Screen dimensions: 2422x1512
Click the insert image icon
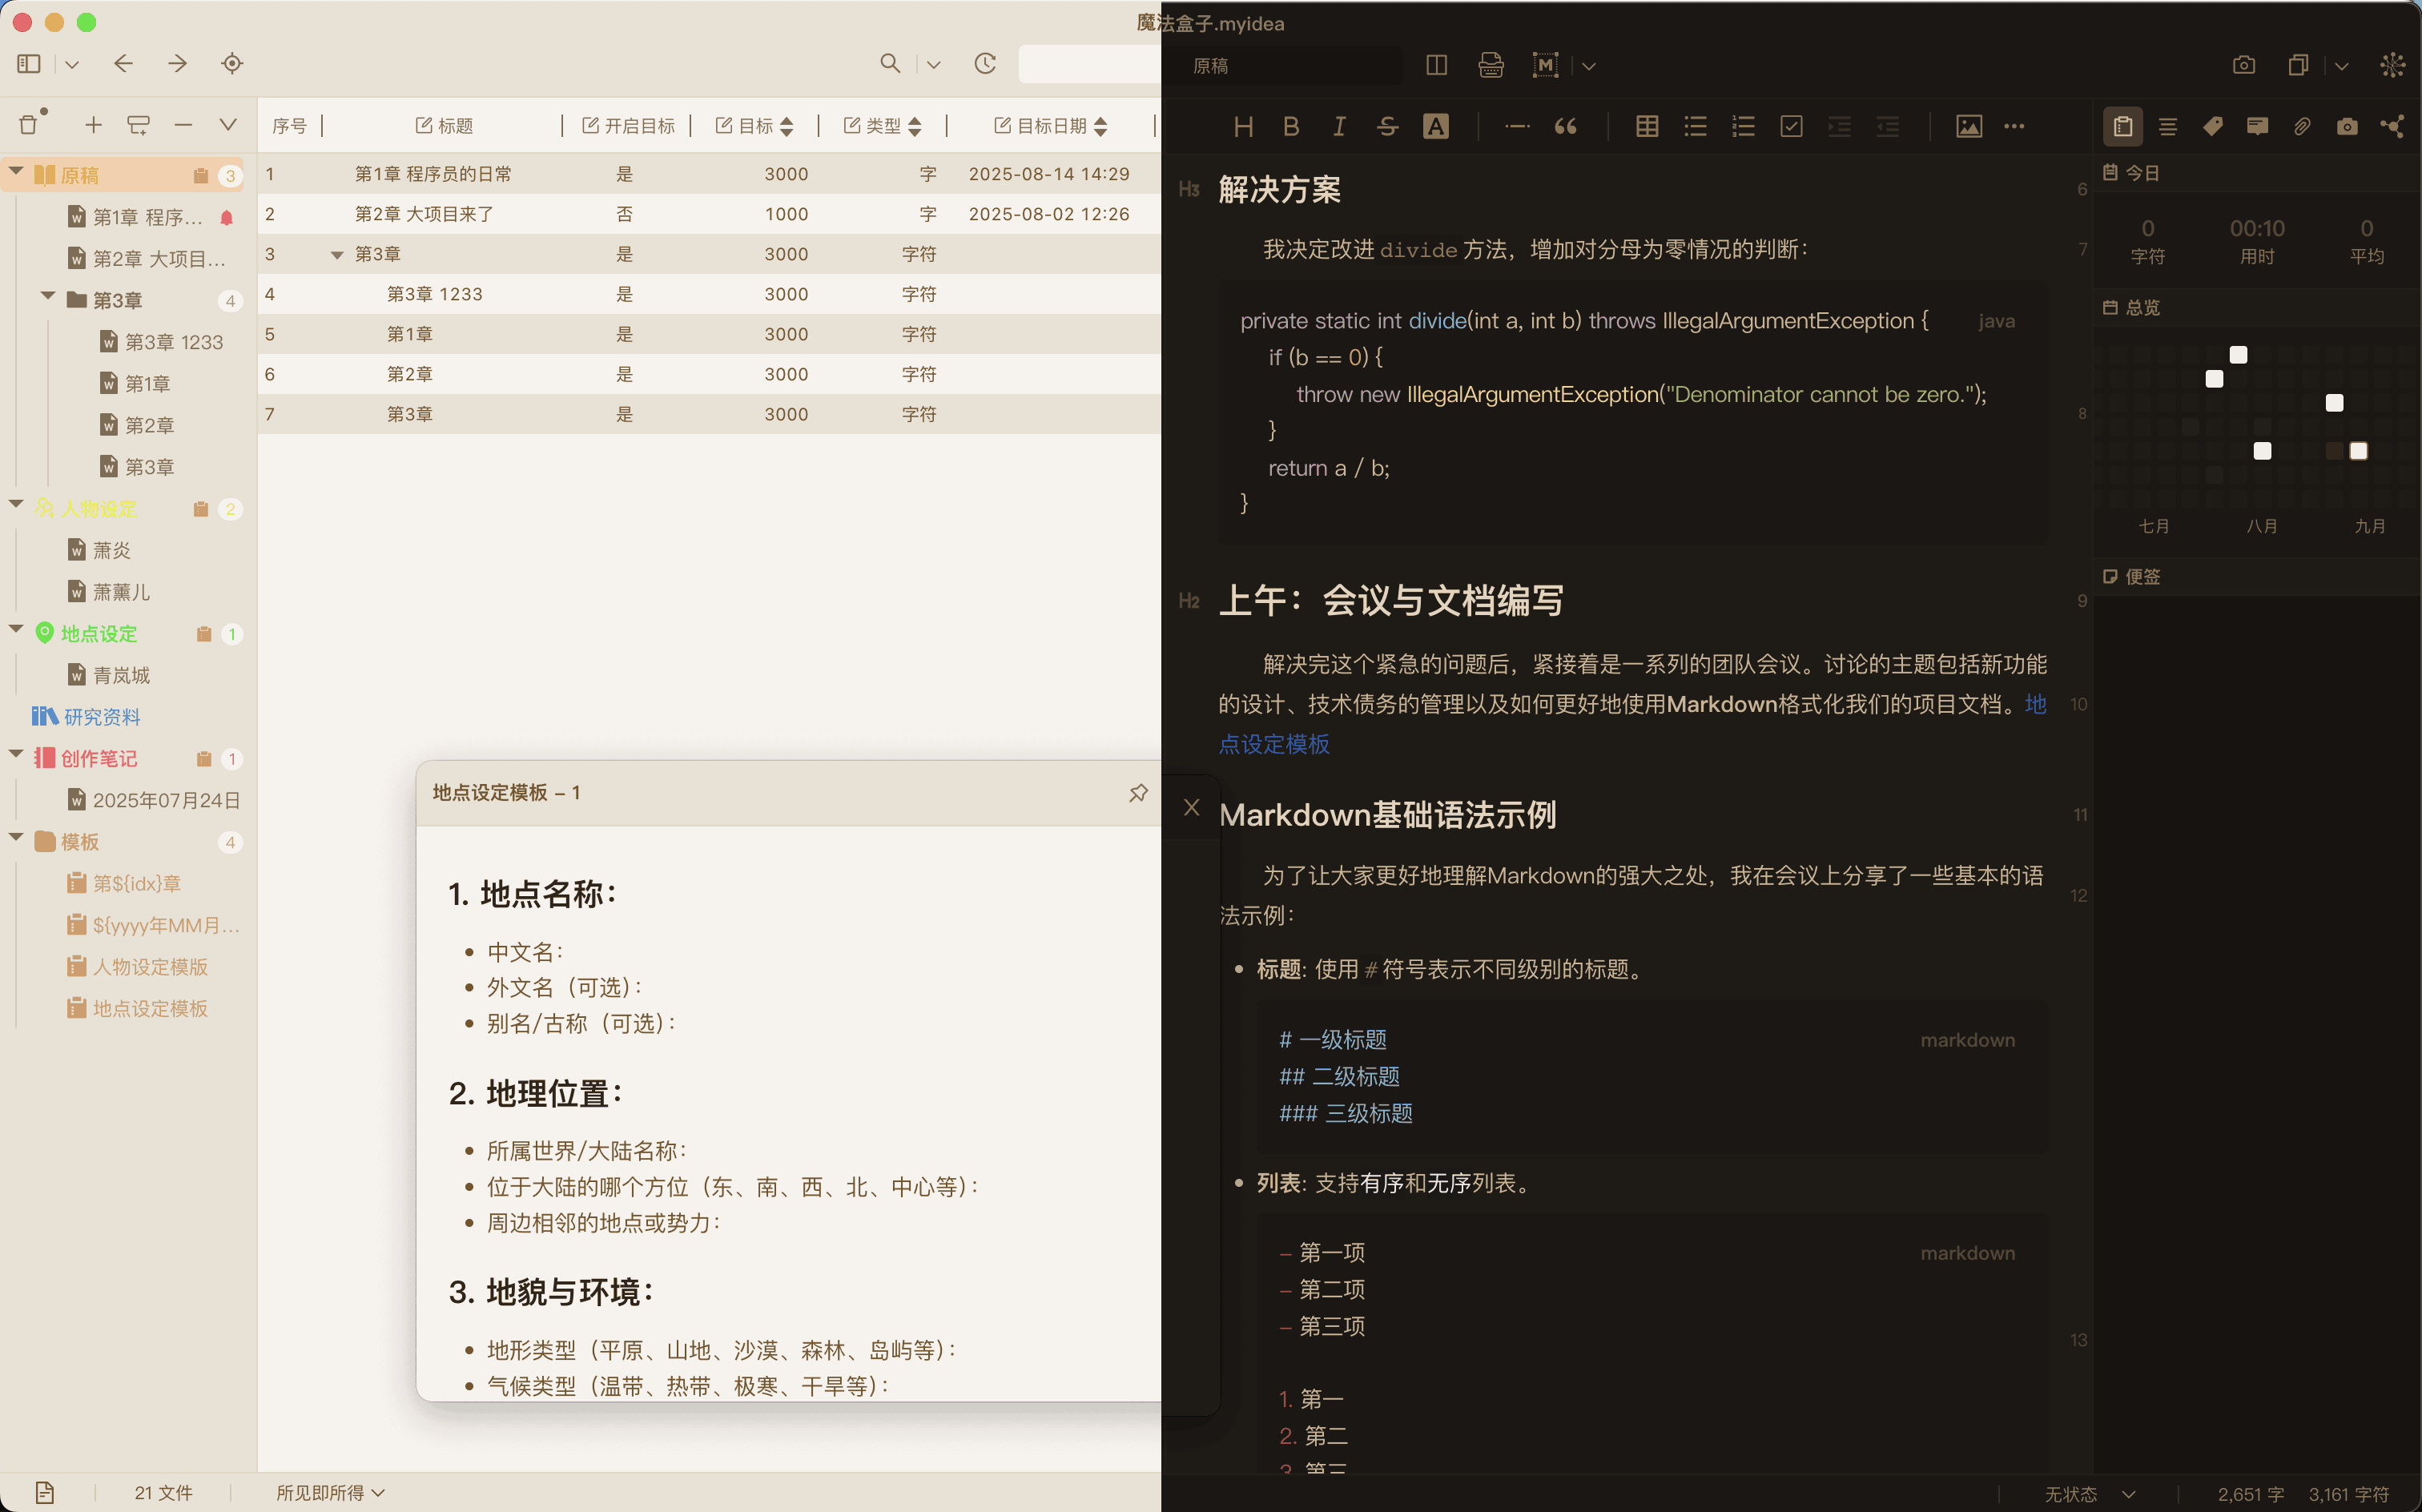(1968, 126)
